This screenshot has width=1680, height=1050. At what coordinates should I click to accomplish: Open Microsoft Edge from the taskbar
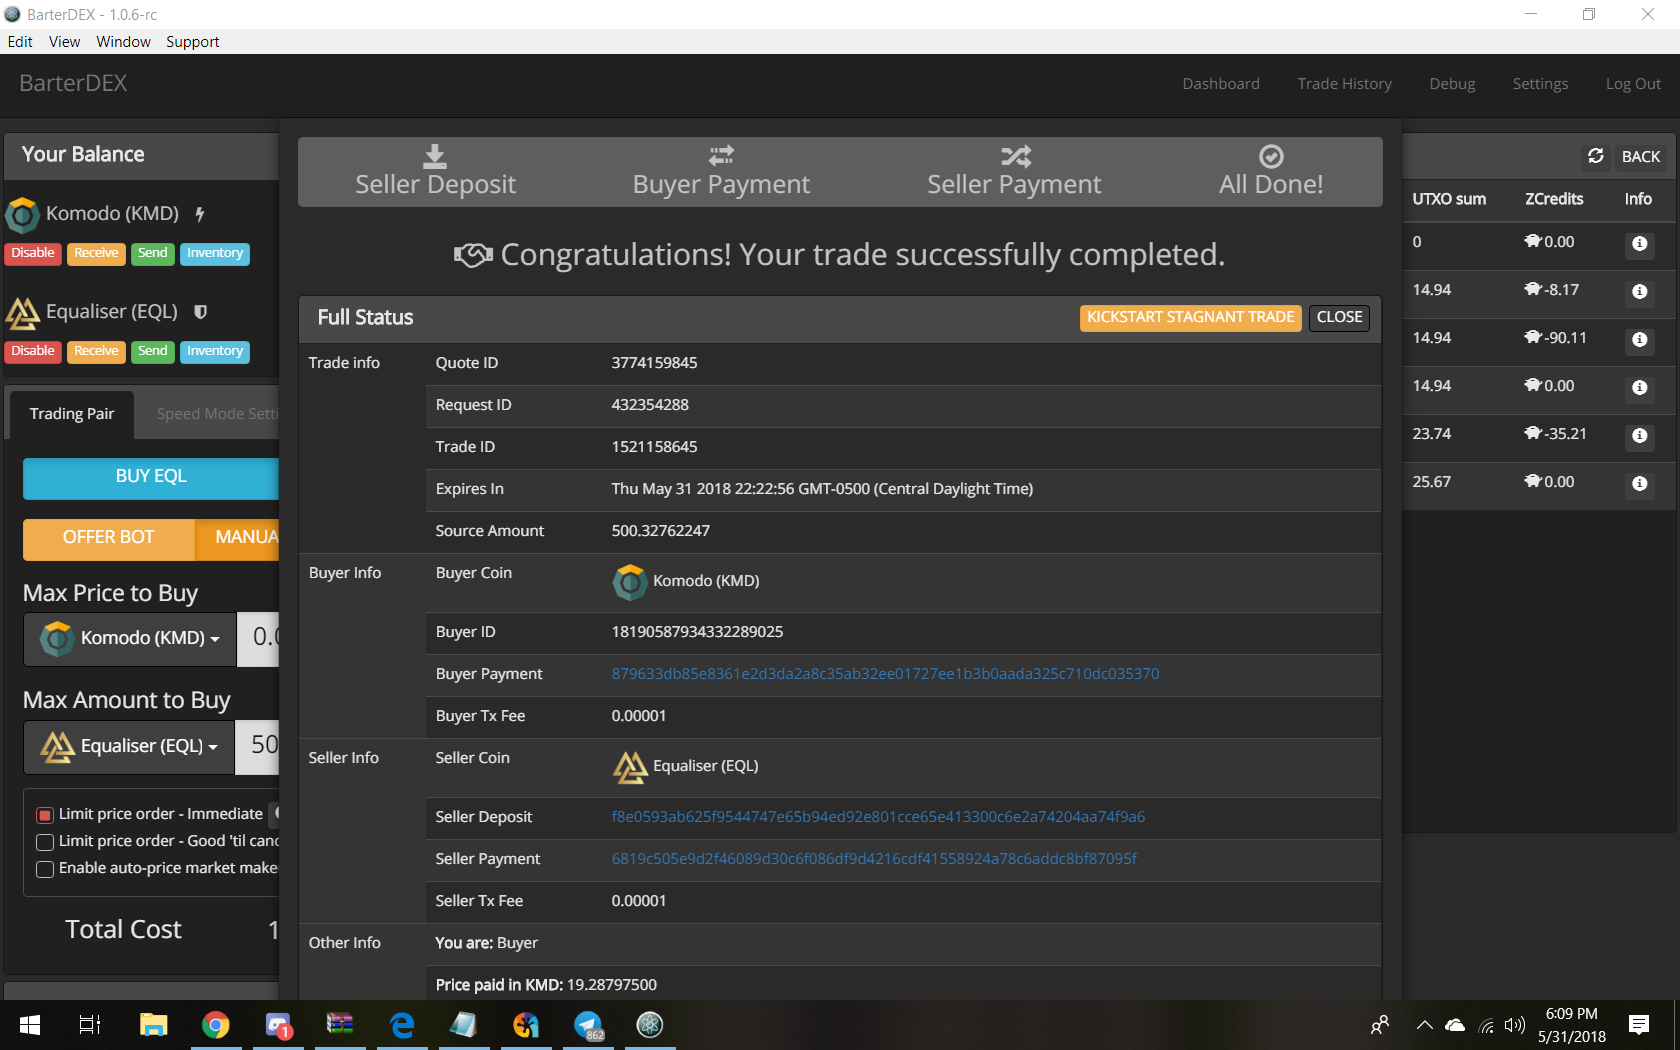point(402,1025)
